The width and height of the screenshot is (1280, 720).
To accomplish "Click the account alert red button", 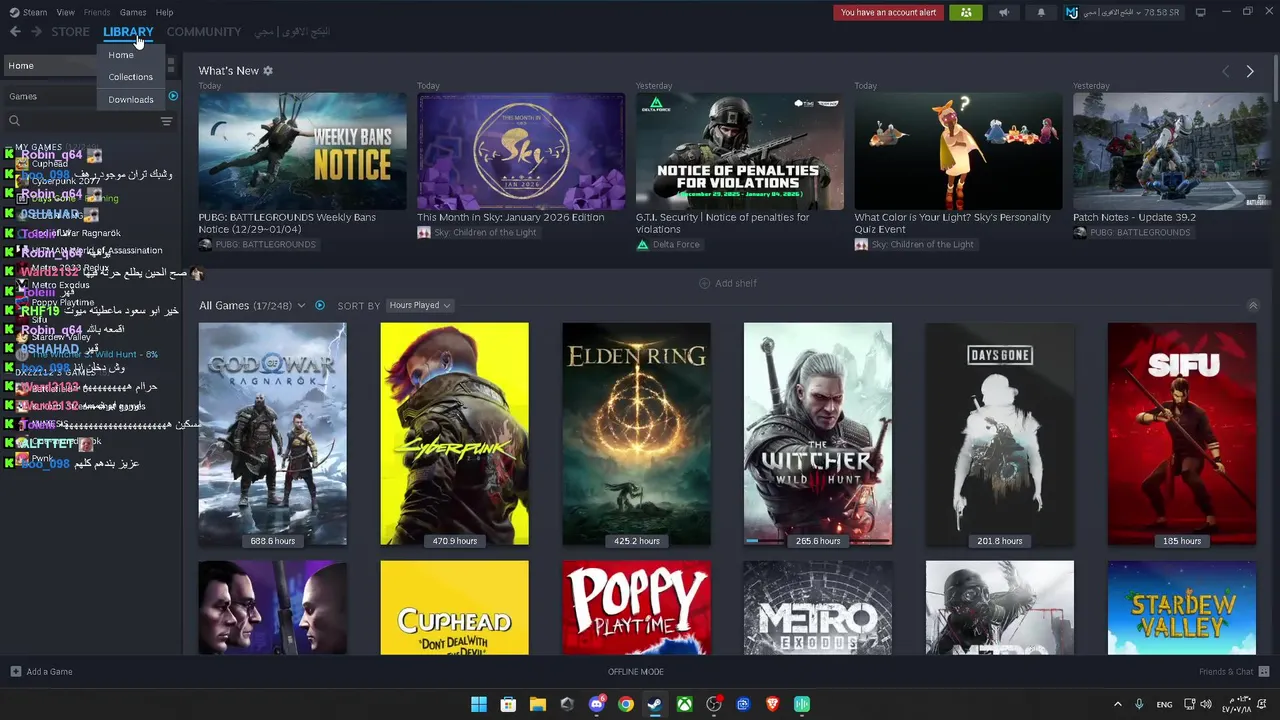I will [x=888, y=13].
